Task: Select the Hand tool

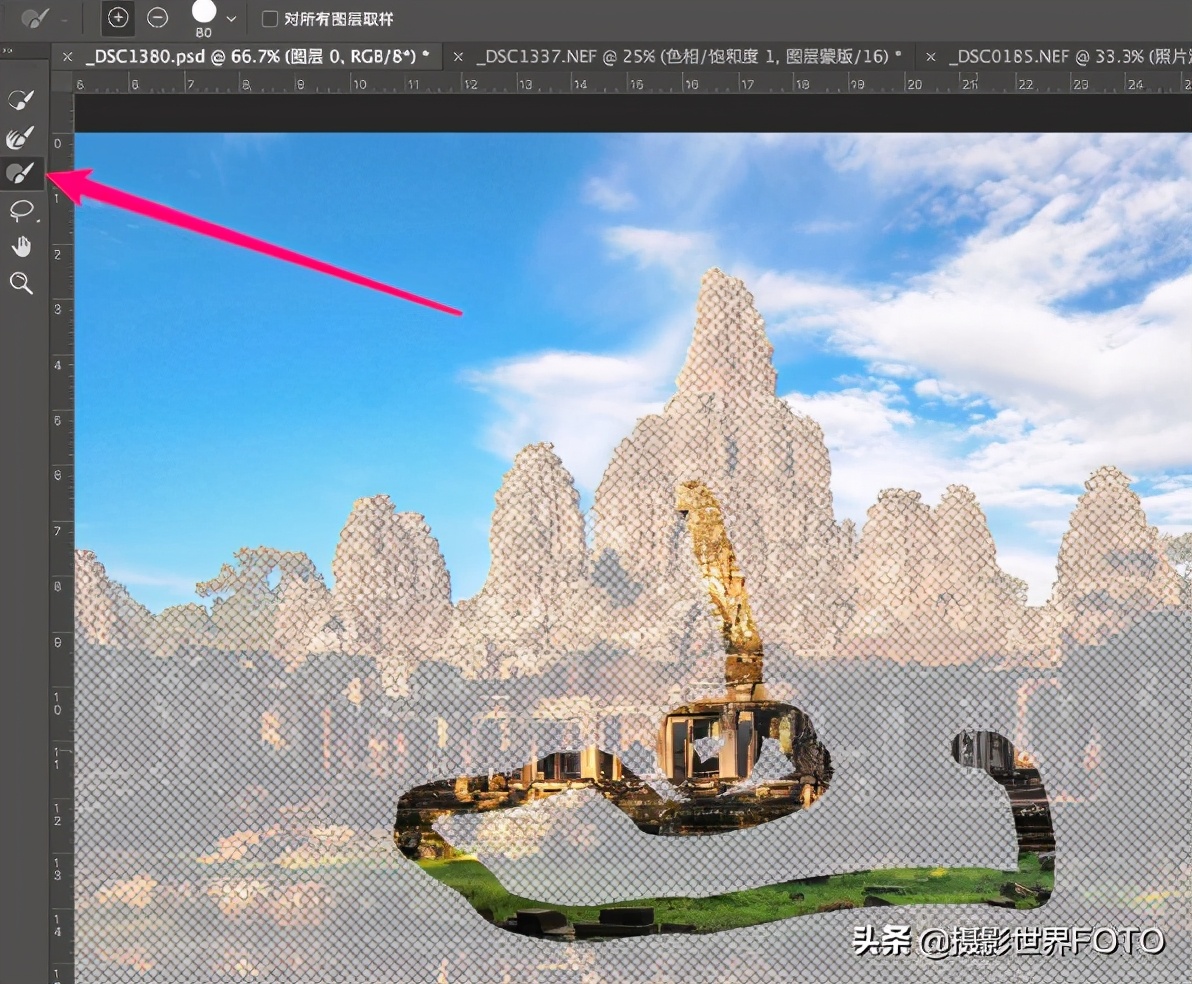Action: point(21,246)
